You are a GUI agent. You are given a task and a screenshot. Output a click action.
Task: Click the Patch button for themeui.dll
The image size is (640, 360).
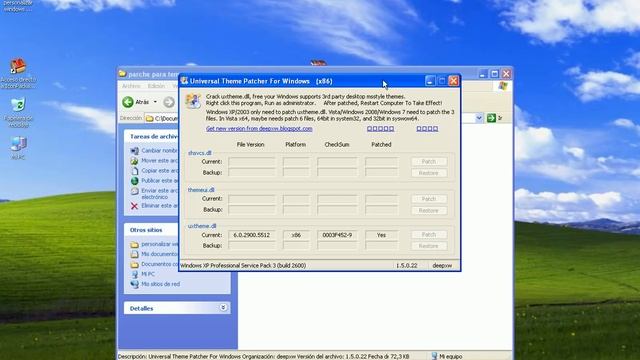pyautogui.click(x=429, y=199)
